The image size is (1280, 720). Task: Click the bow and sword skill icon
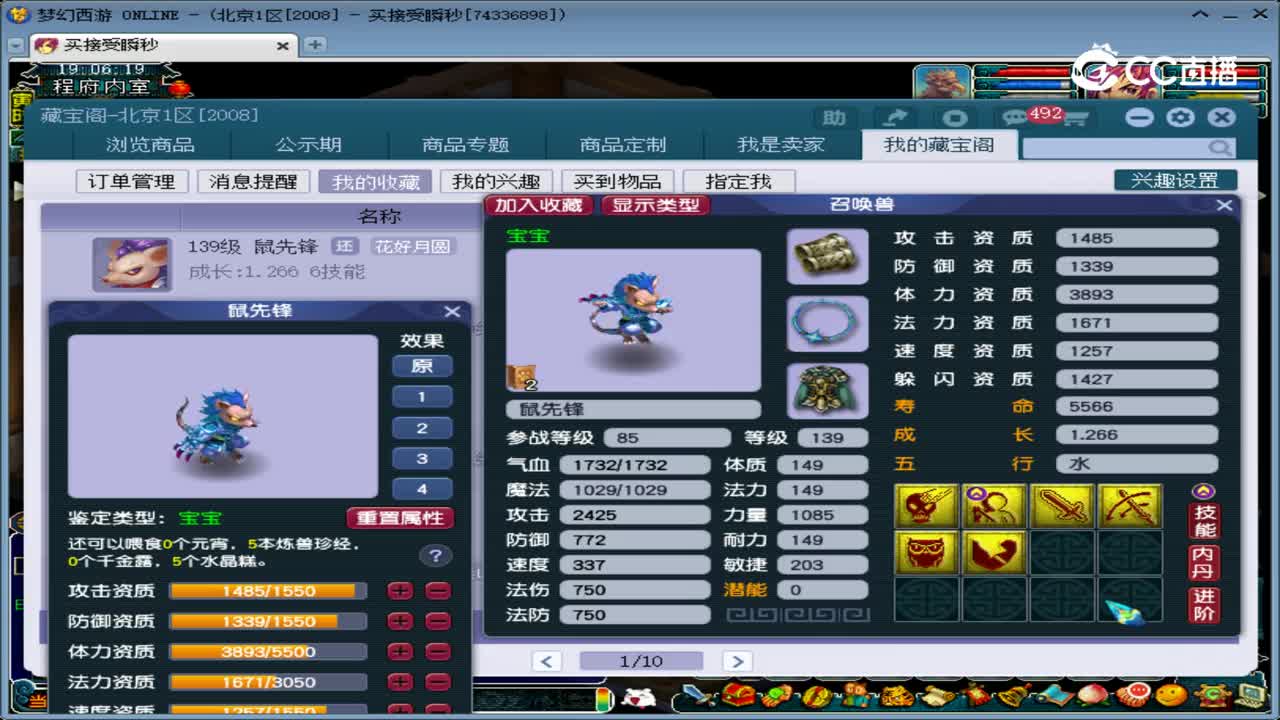1130,506
